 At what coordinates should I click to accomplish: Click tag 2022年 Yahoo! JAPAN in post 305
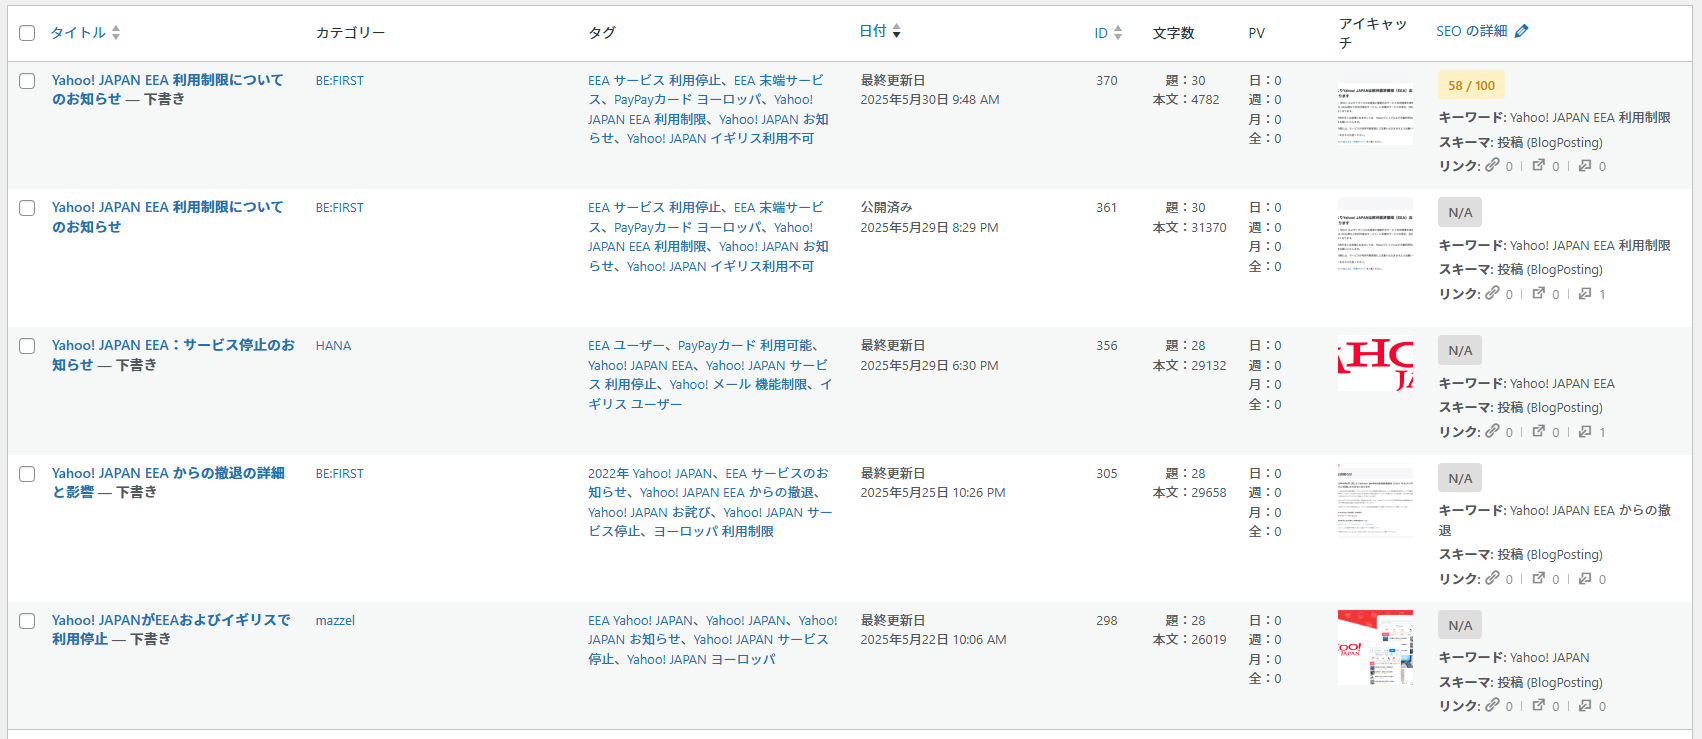coord(651,474)
